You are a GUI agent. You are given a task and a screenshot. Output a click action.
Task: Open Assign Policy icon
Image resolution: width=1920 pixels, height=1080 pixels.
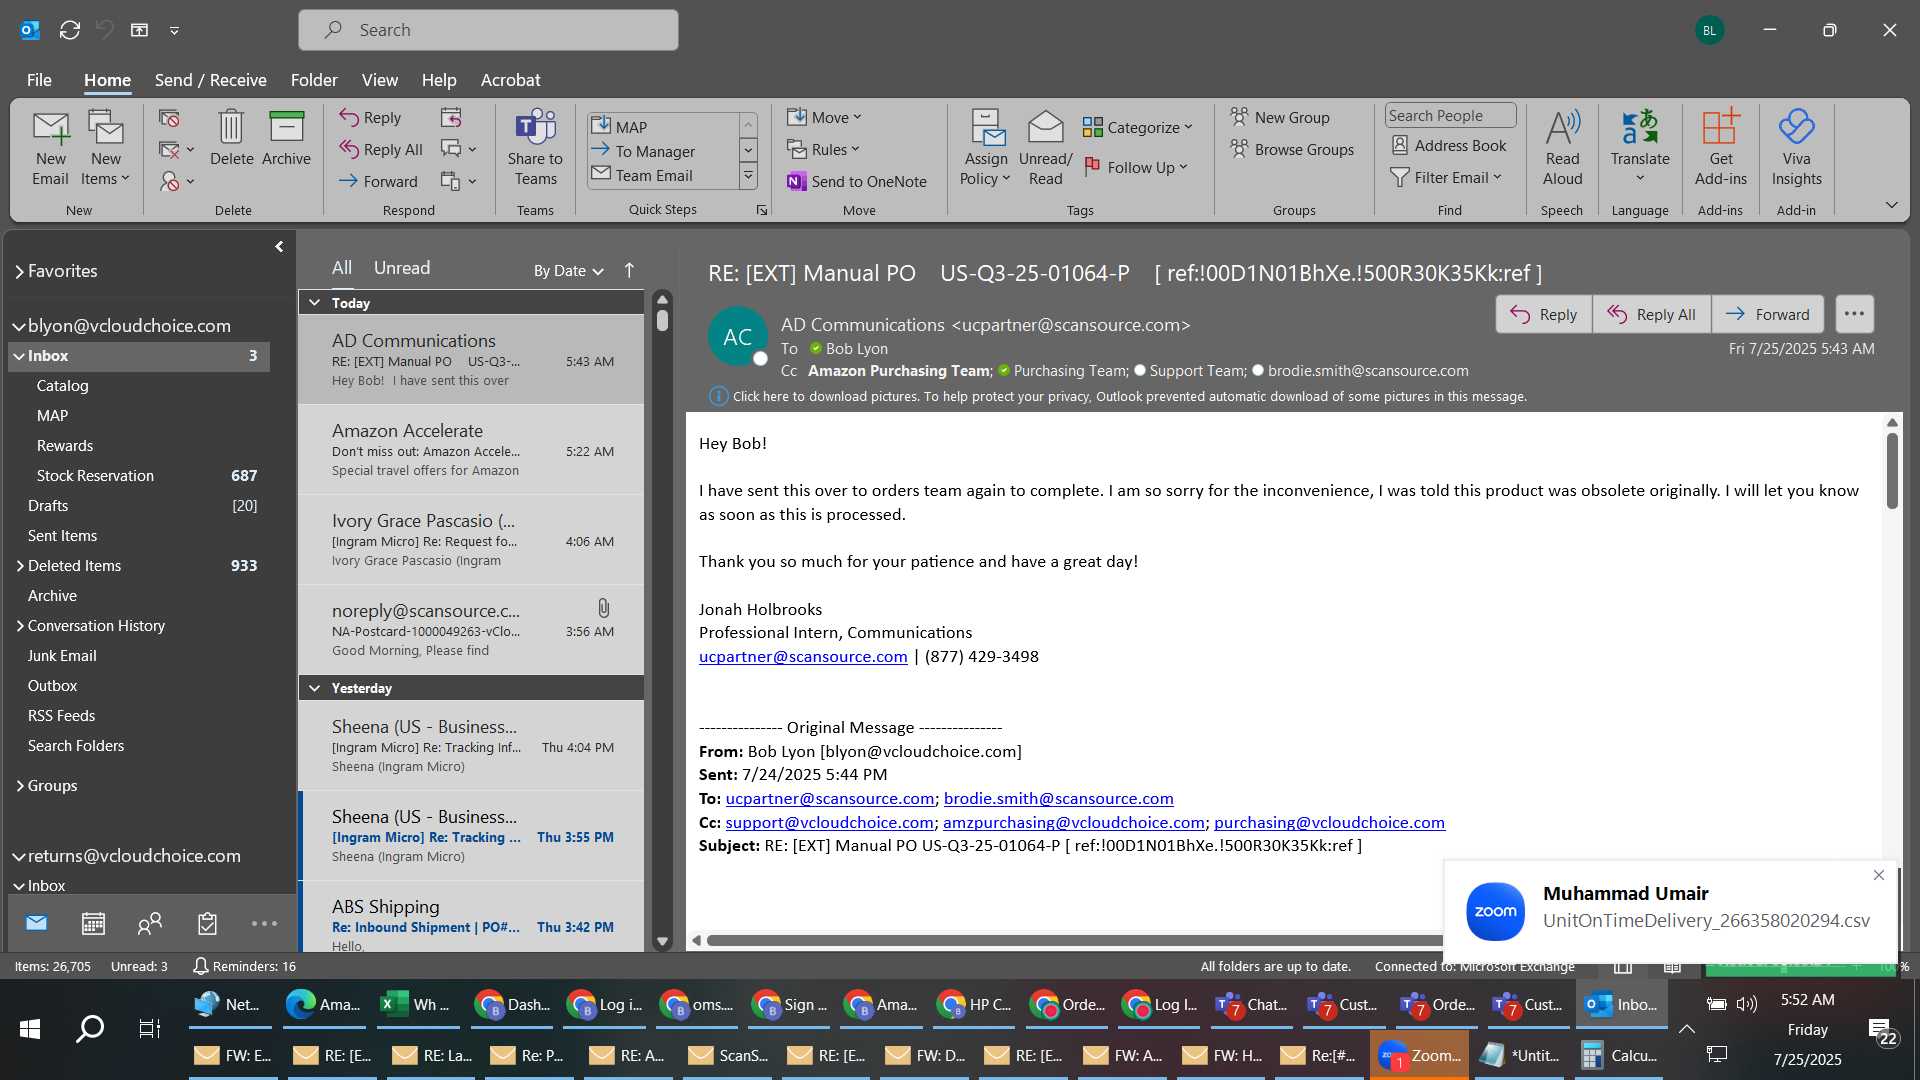986,148
